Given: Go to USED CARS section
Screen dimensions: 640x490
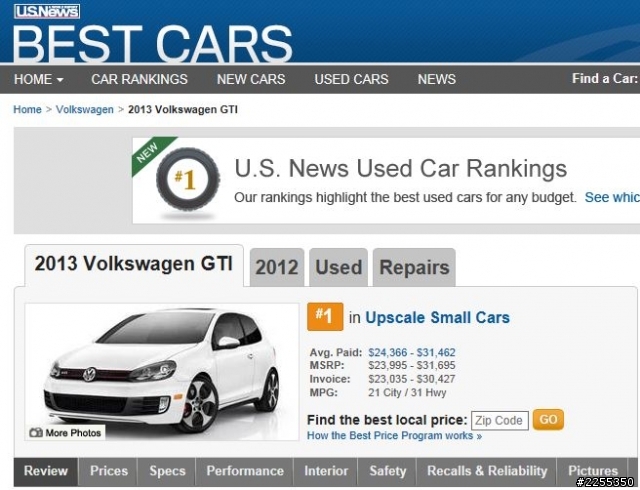Looking at the screenshot, I should (x=351, y=79).
